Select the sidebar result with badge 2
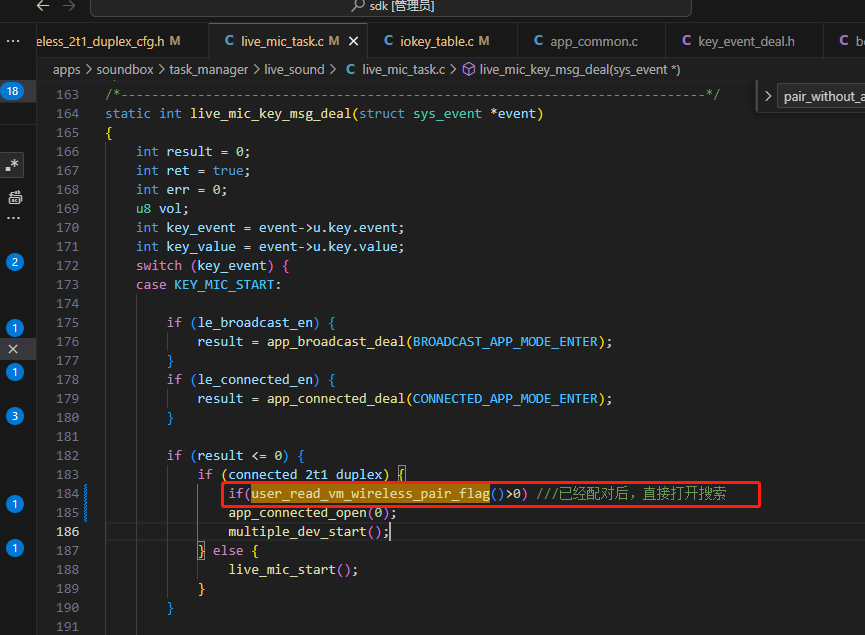 [15, 262]
